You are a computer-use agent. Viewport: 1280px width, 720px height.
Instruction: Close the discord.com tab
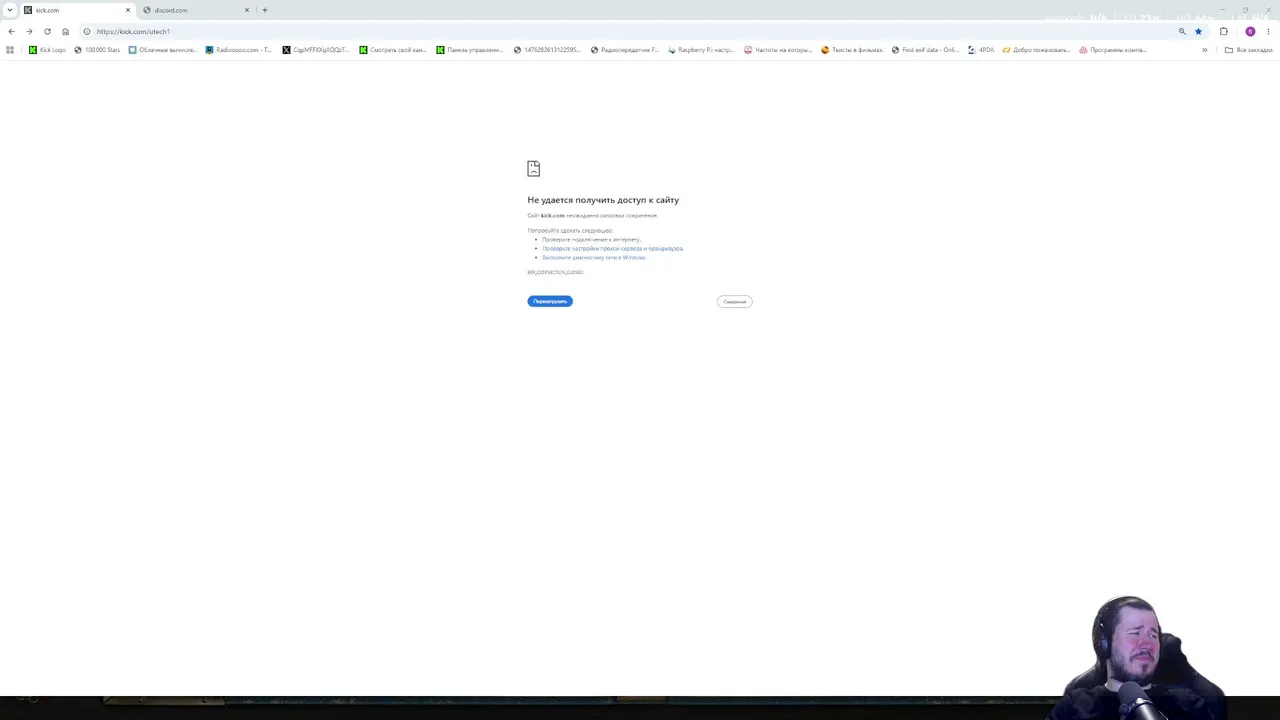[247, 10]
